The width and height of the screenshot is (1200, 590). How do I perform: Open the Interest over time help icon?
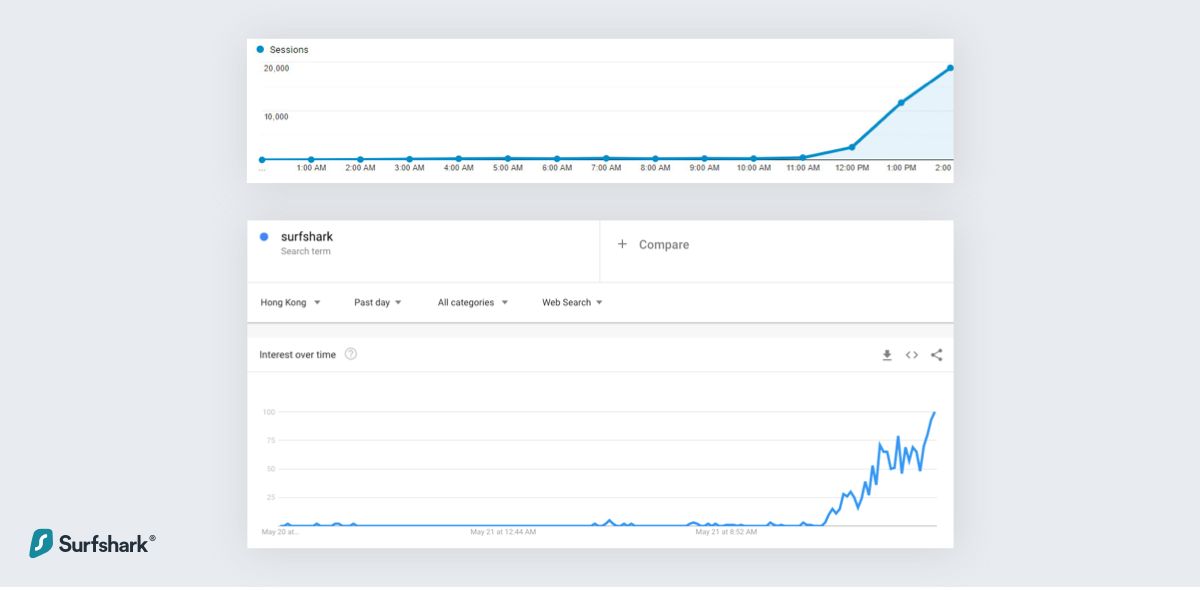click(351, 354)
